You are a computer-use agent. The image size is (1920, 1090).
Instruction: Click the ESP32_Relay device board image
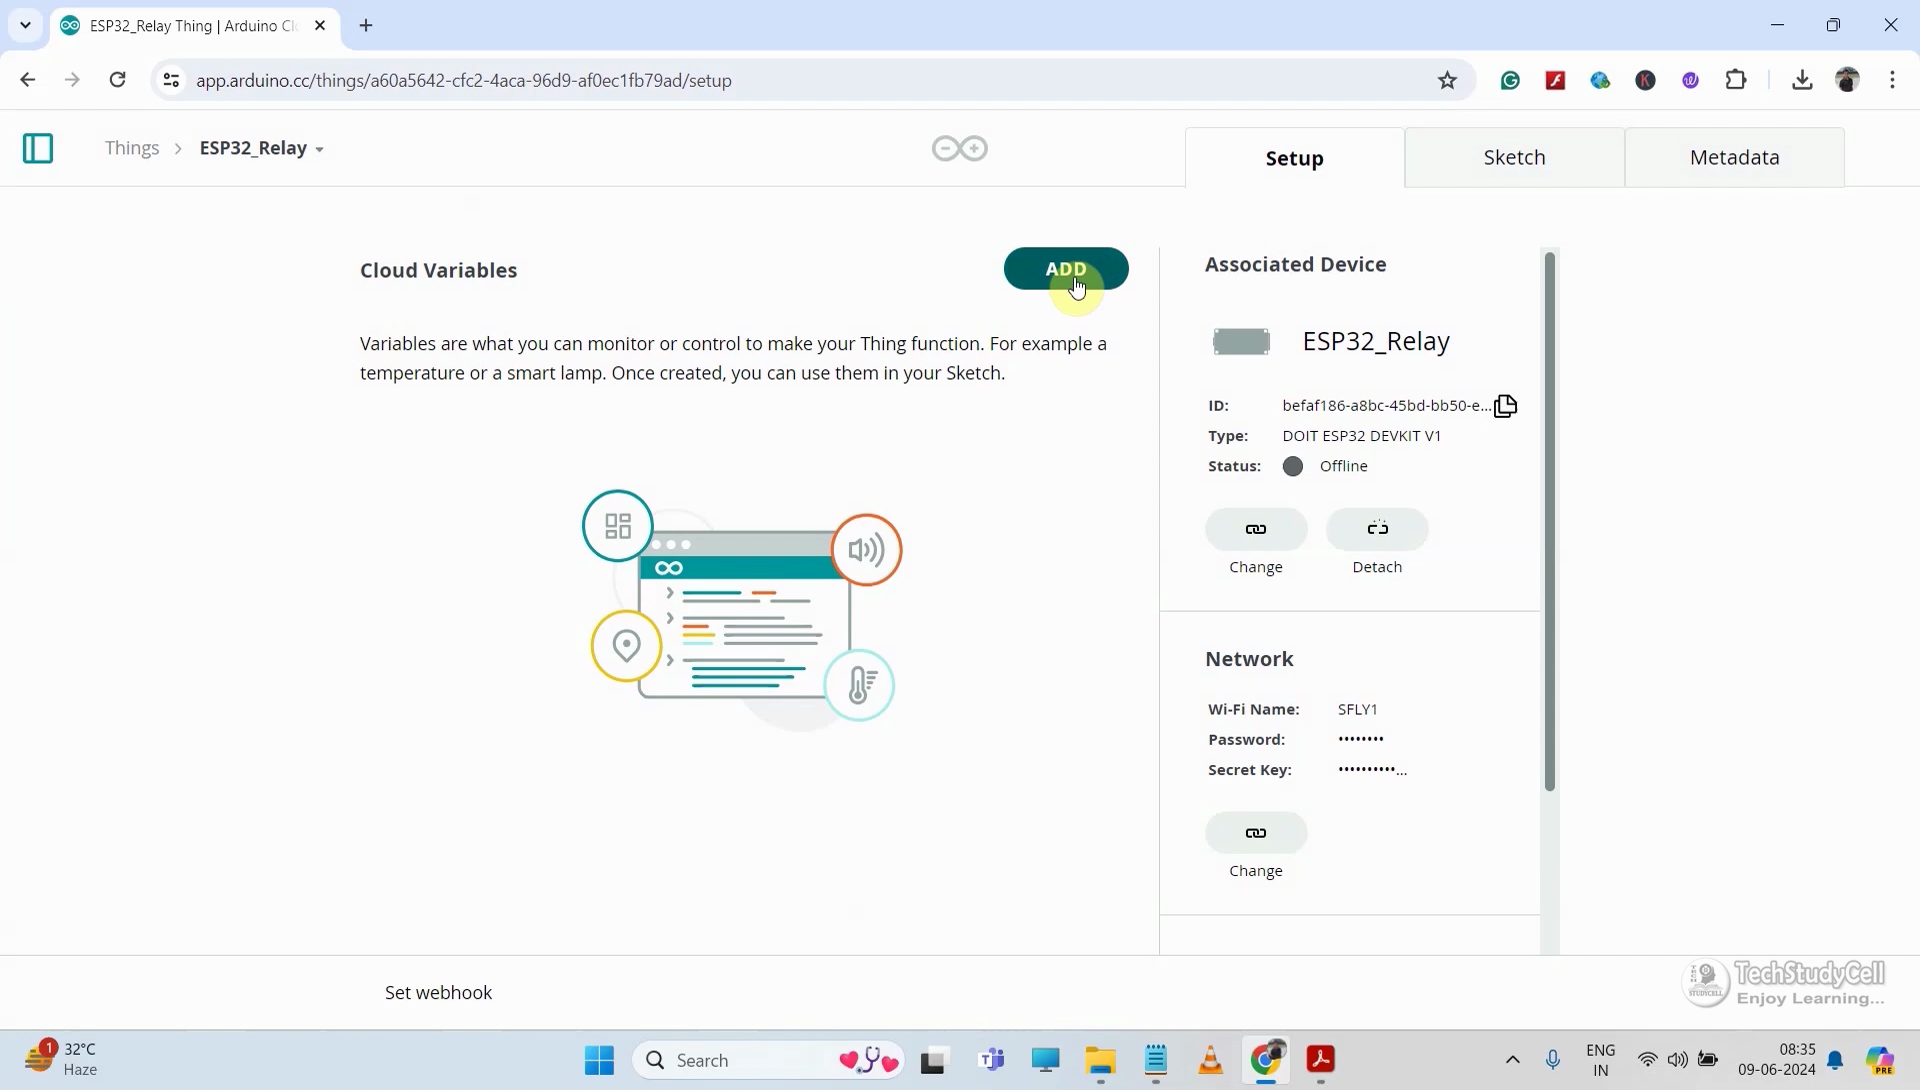pos(1241,341)
